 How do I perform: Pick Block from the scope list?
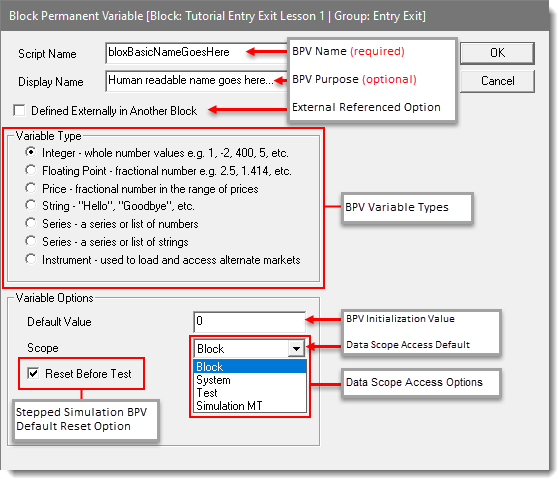(x=250, y=367)
